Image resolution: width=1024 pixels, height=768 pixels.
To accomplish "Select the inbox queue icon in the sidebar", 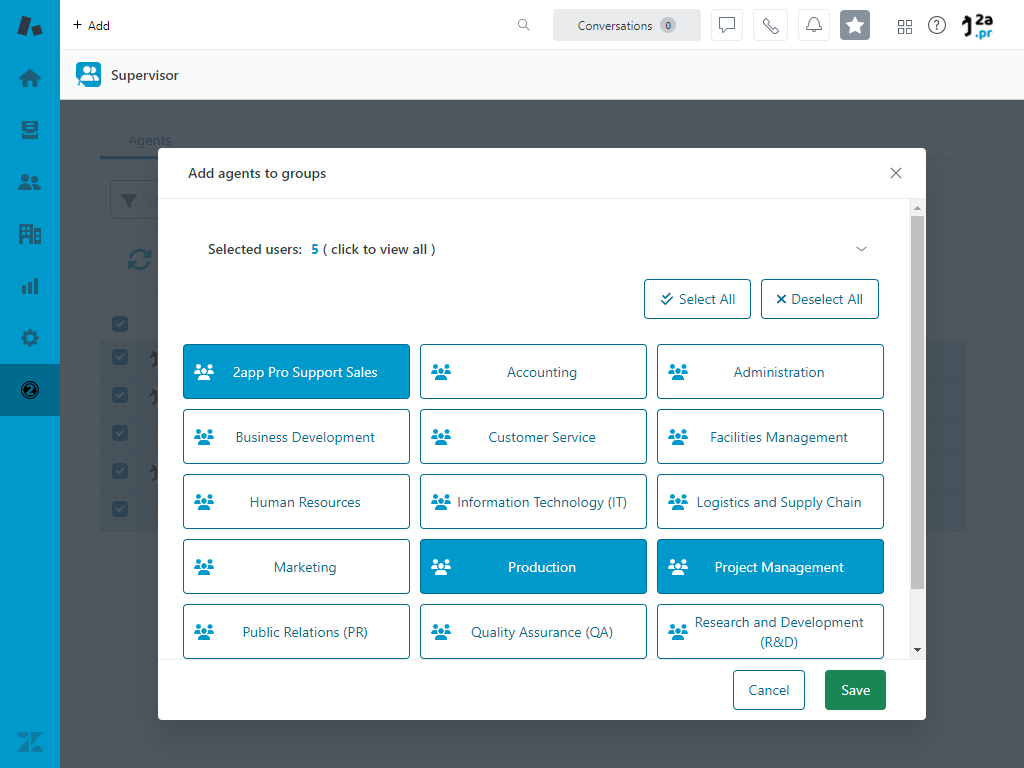I will (x=30, y=129).
